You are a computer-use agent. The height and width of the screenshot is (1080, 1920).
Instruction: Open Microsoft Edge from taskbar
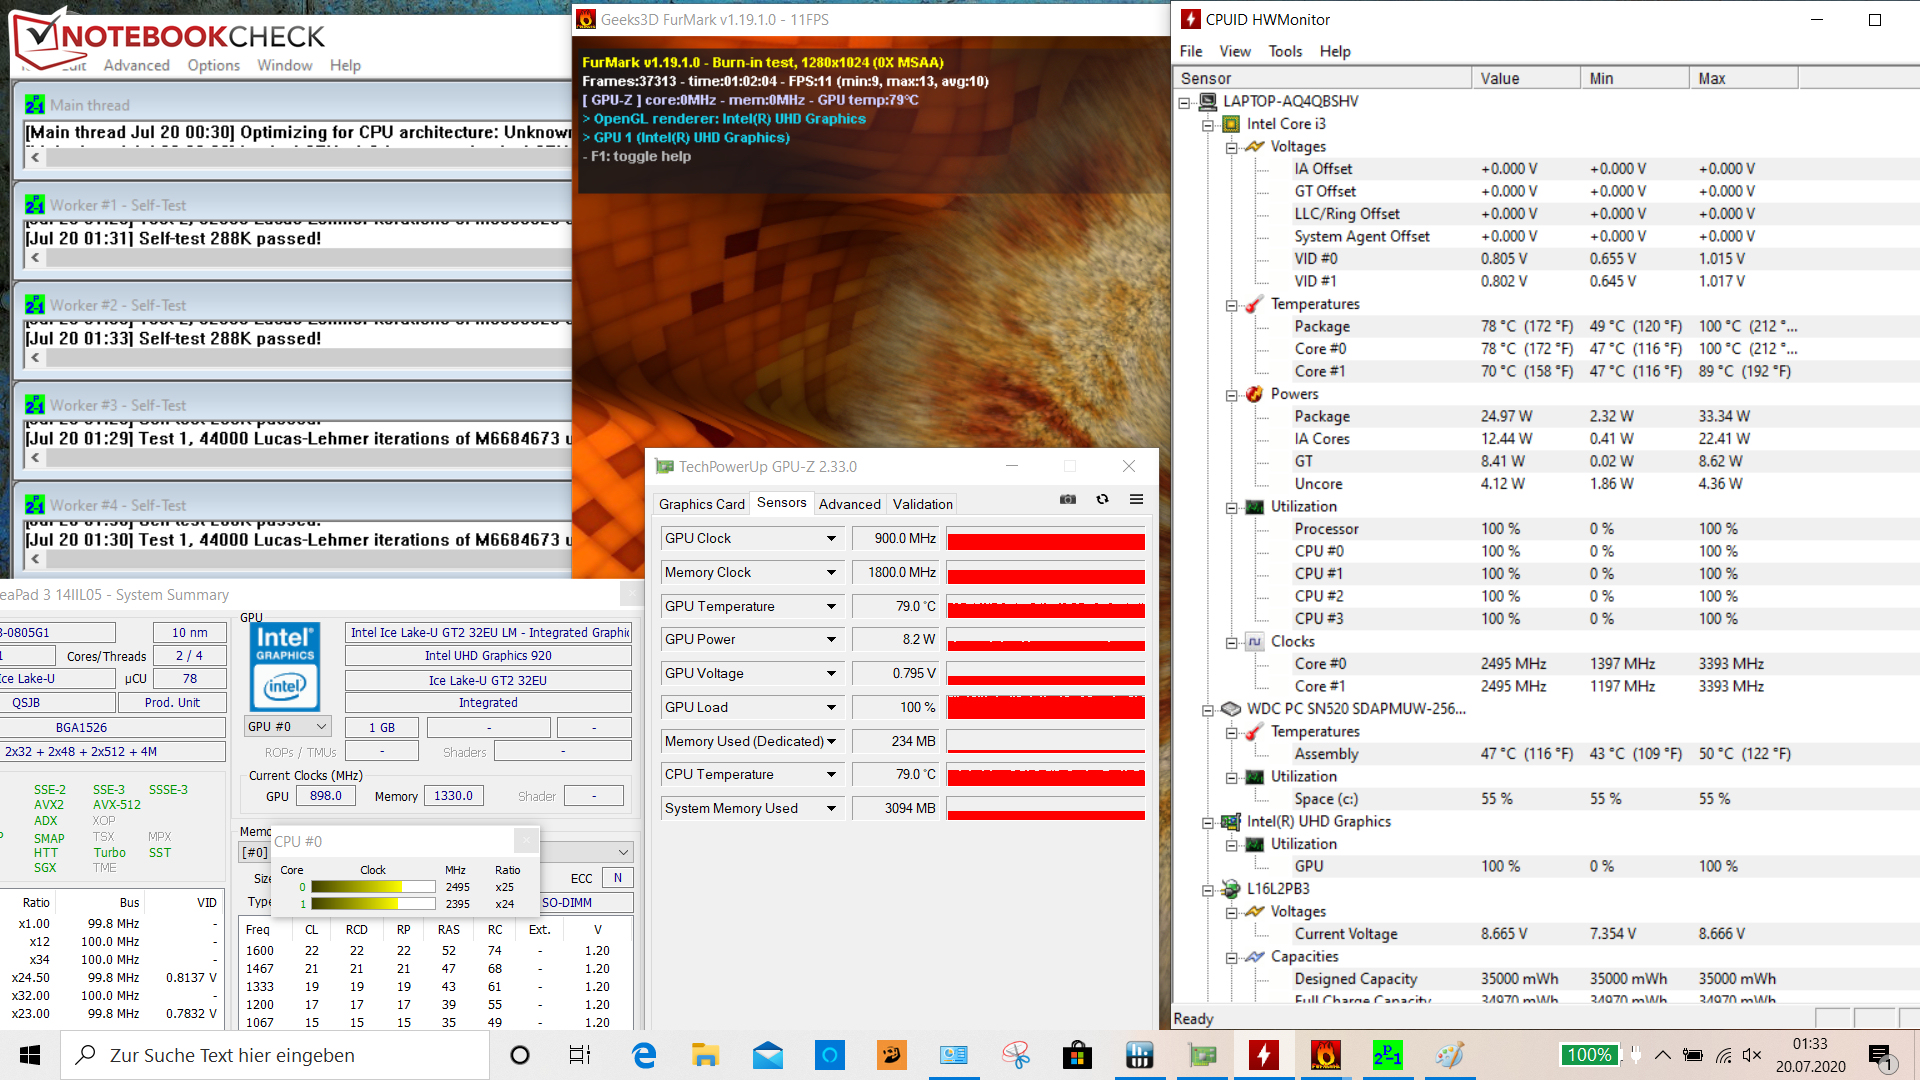pos(644,1055)
